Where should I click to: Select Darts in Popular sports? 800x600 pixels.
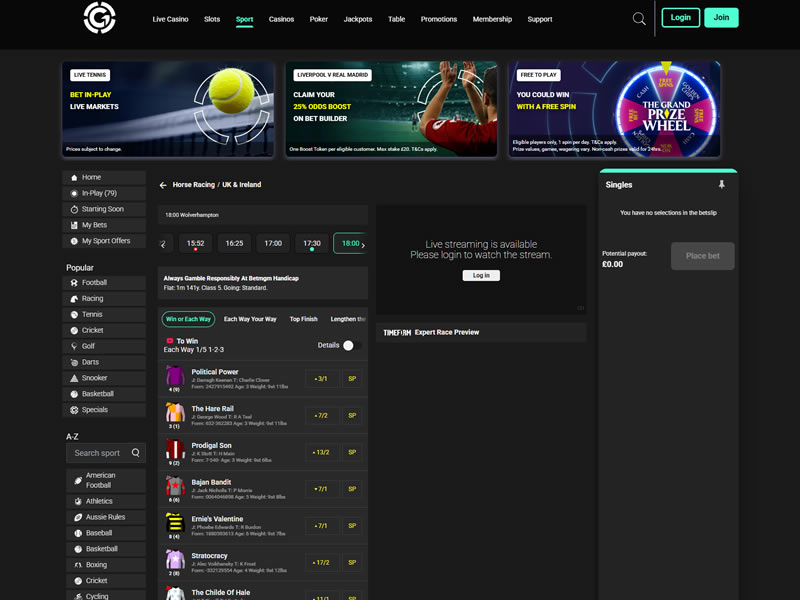(x=90, y=362)
